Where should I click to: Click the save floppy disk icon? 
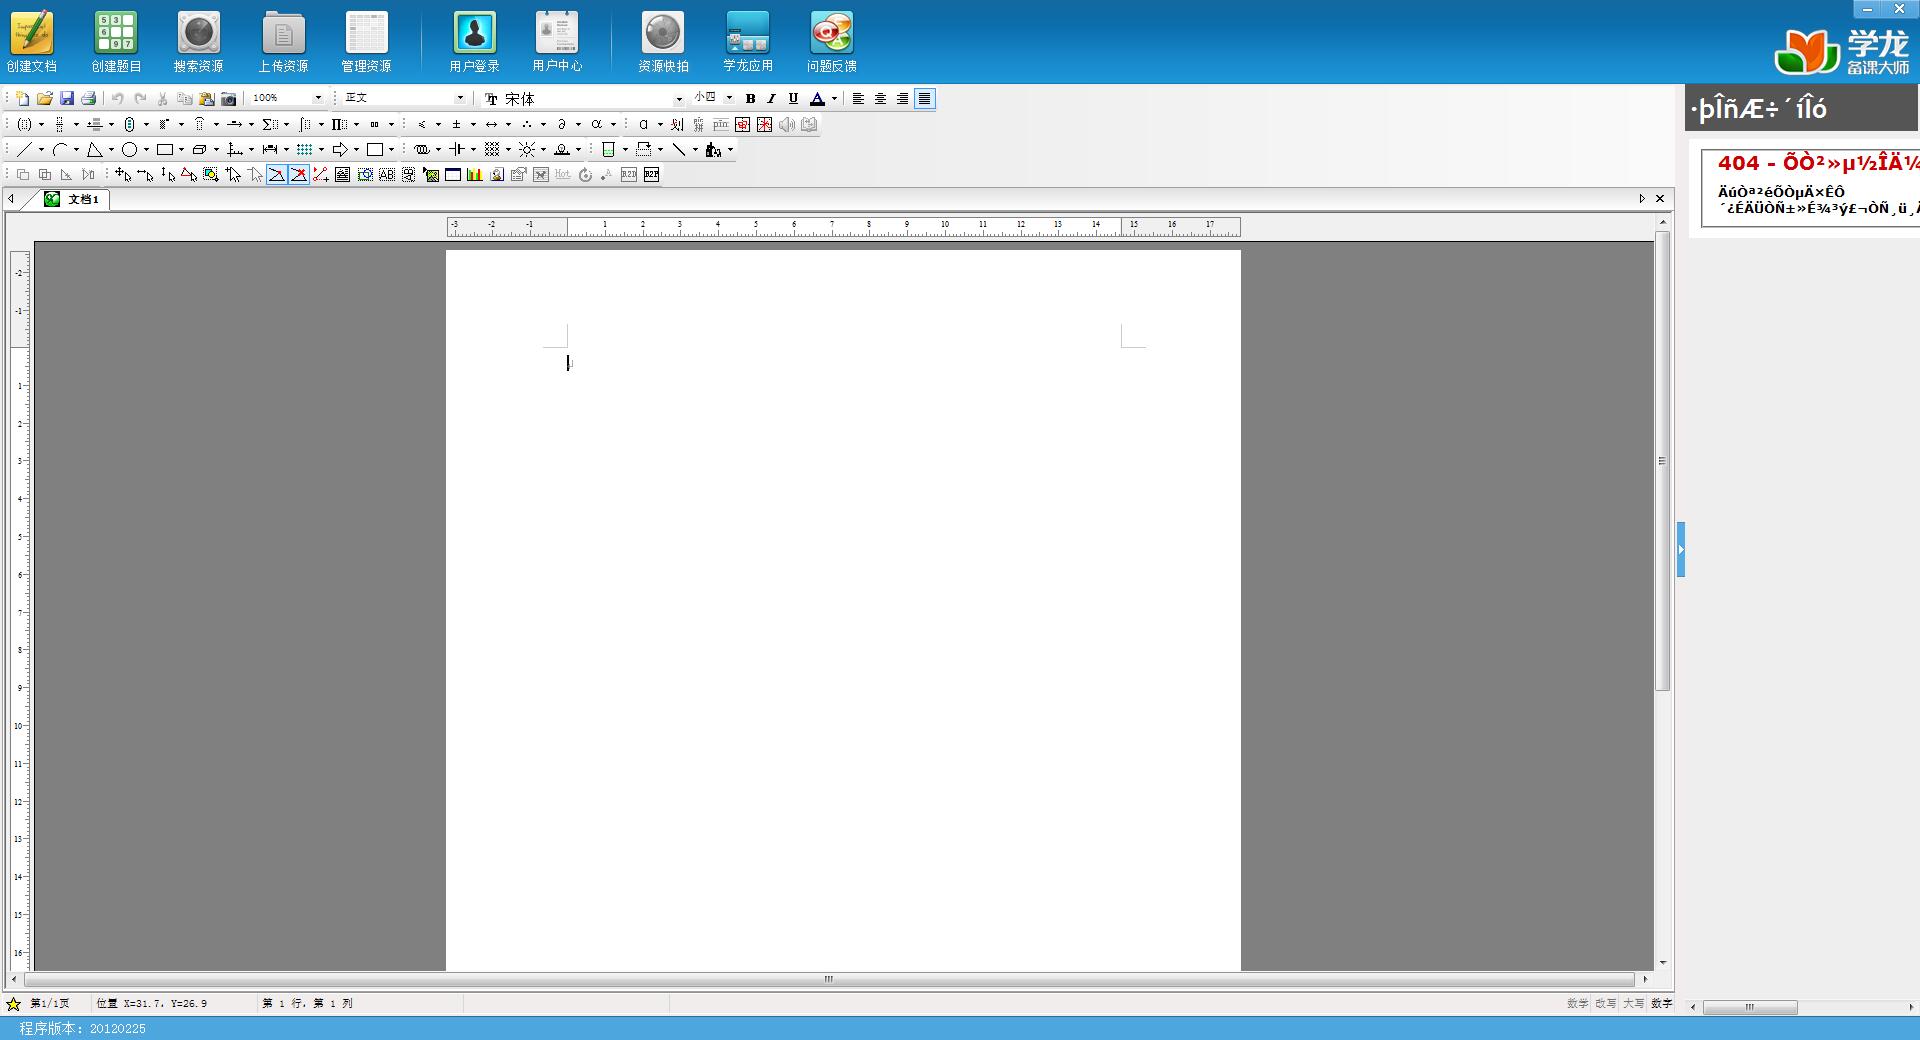tap(67, 98)
